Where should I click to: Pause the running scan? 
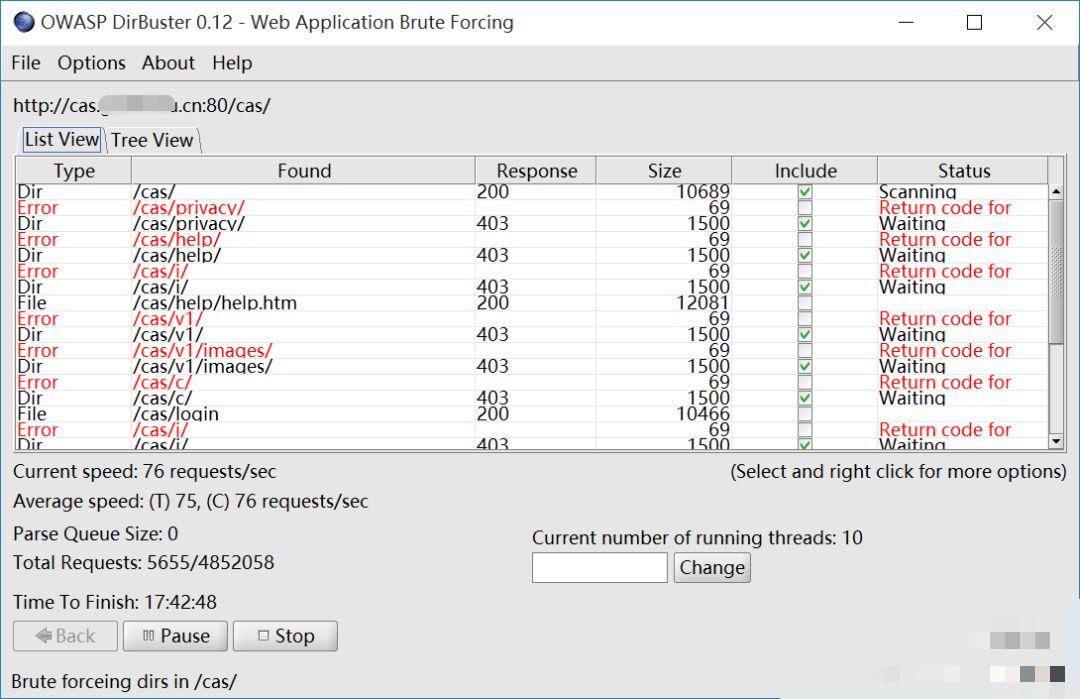[176, 636]
